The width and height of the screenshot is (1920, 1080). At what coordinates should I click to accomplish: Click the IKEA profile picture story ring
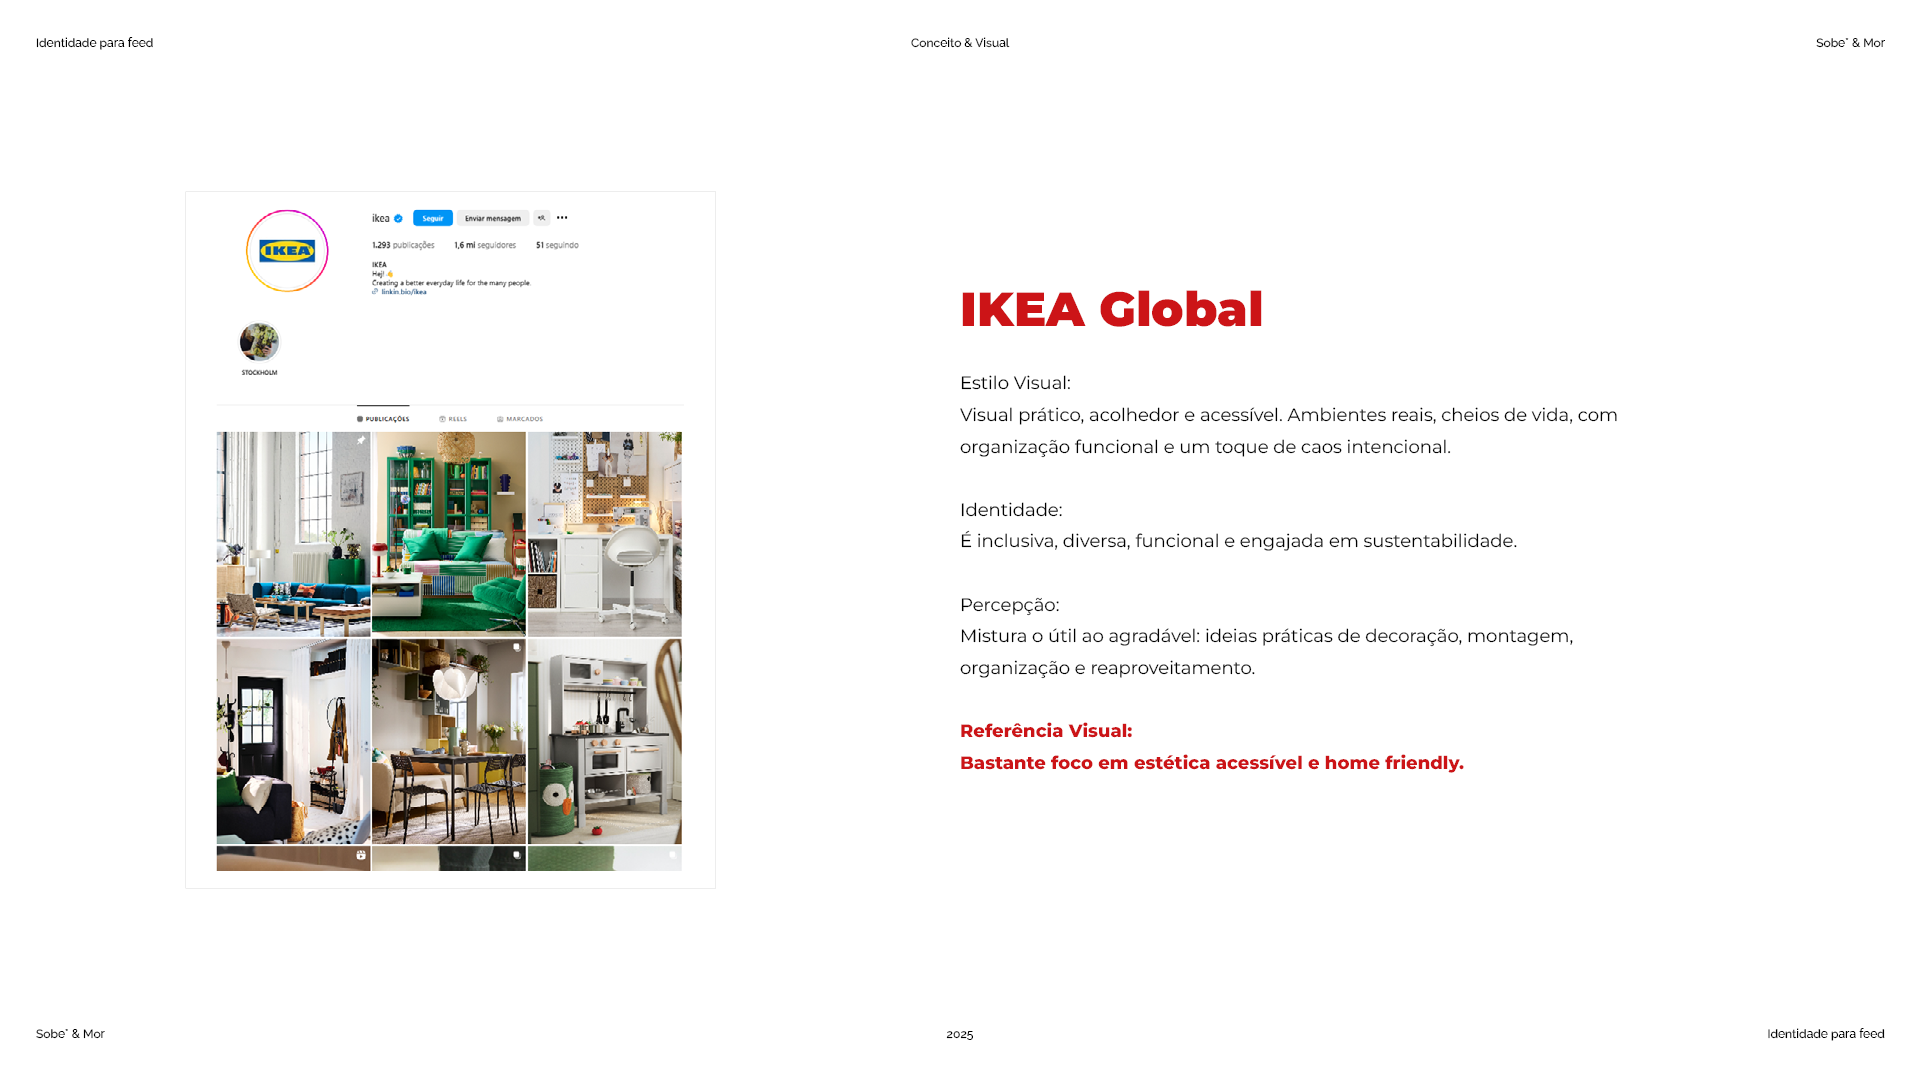(287, 251)
